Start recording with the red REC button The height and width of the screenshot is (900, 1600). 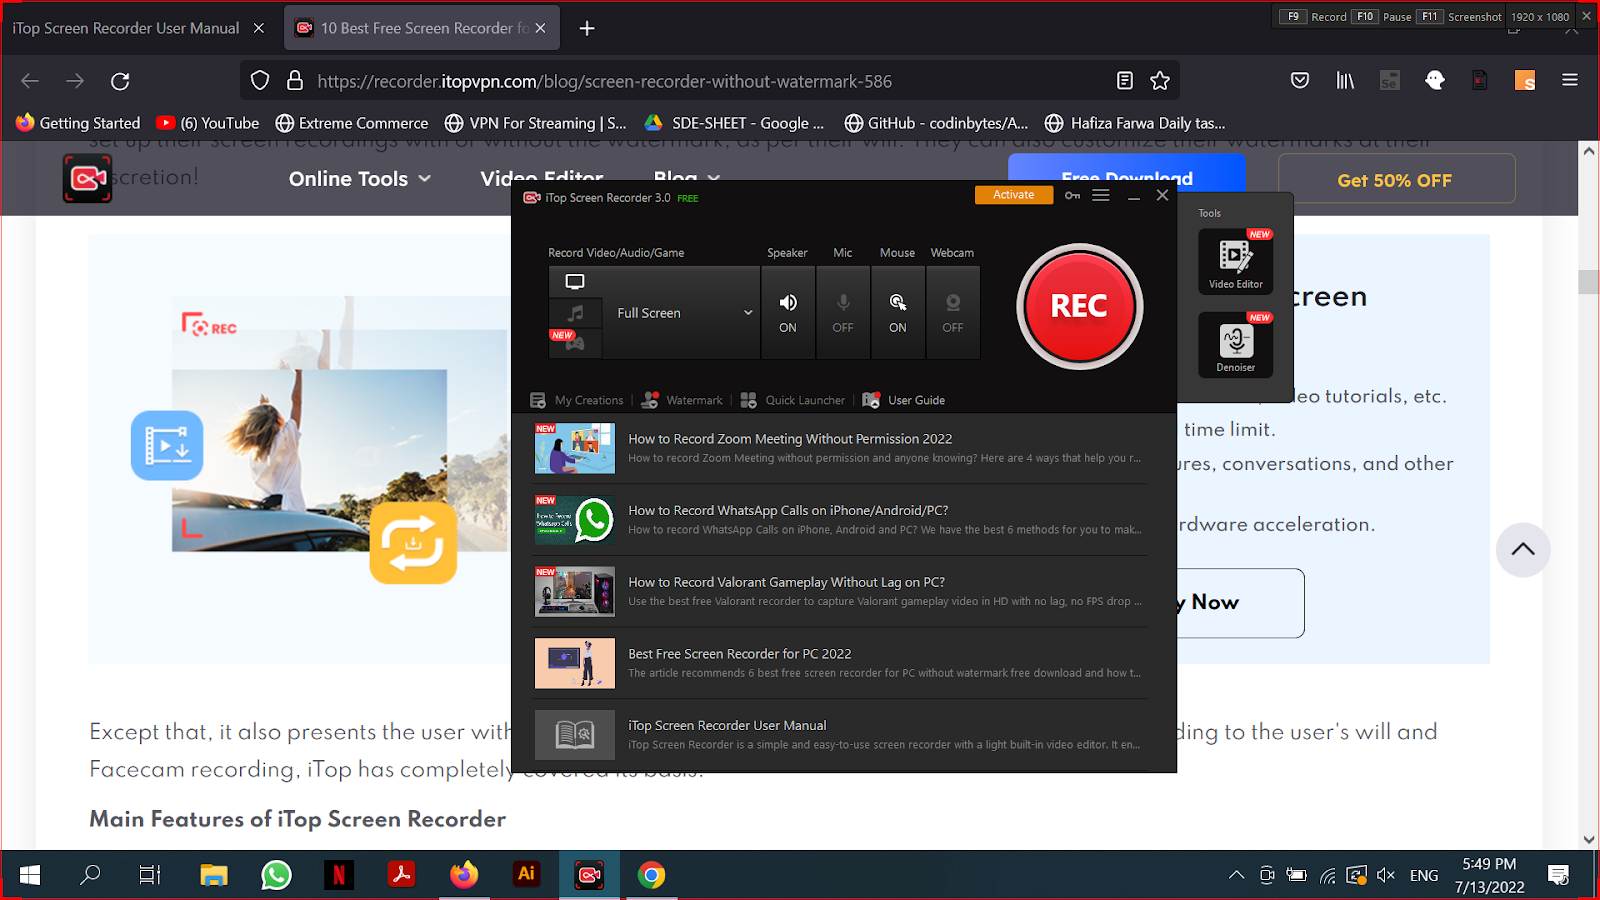click(1079, 306)
